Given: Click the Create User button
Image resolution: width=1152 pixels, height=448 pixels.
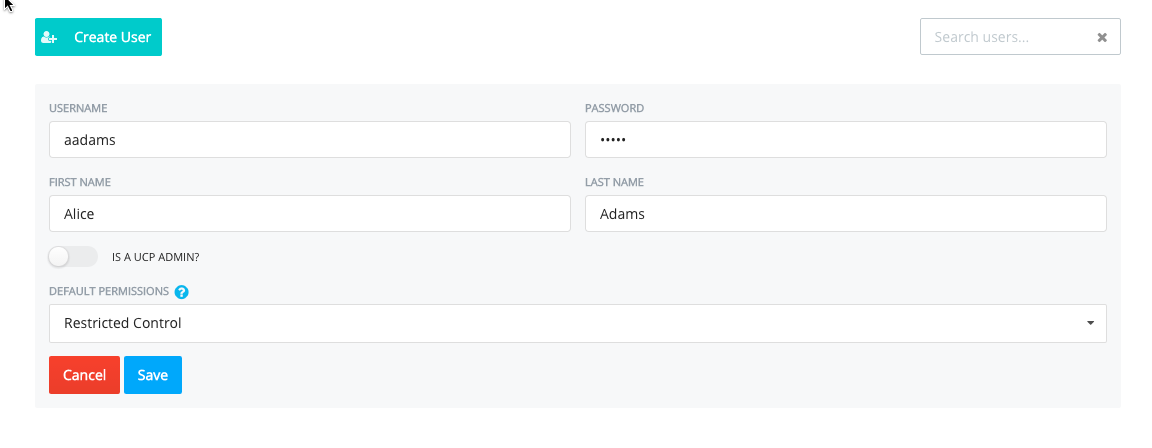Looking at the screenshot, I should pyautogui.click(x=98, y=37).
